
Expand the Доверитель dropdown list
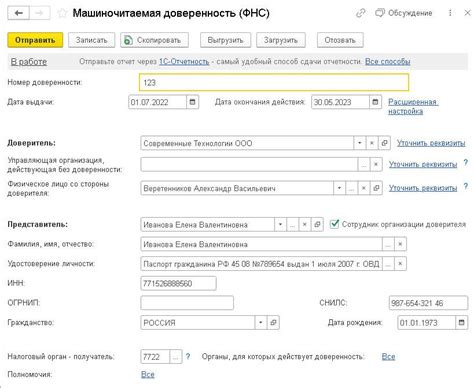(x=360, y=143)
